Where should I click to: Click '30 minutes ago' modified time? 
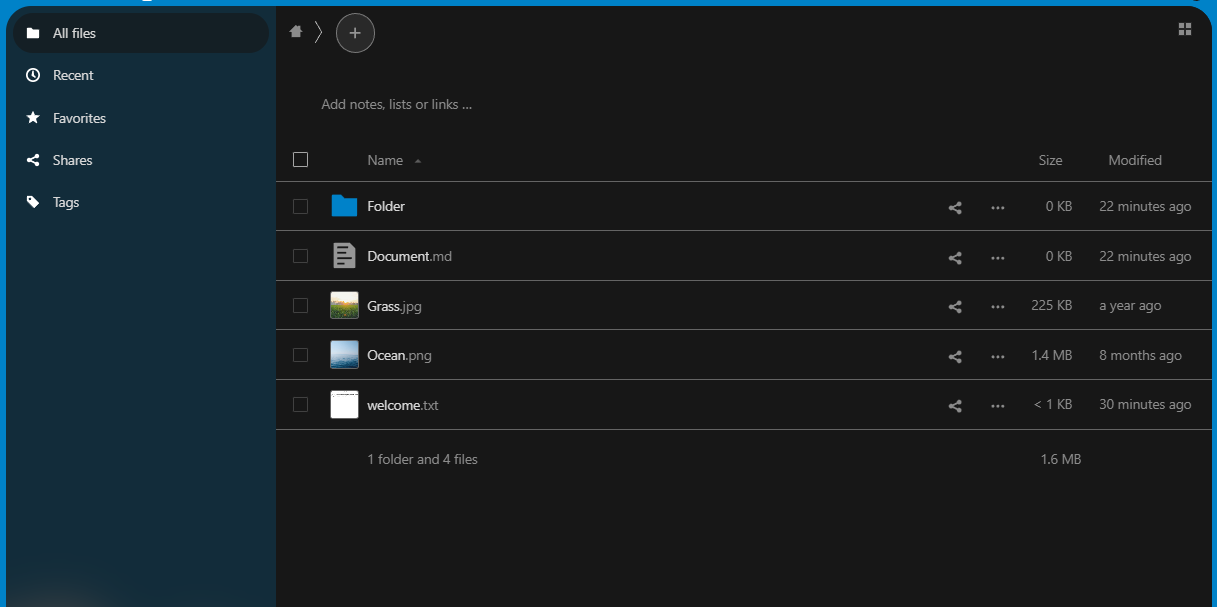point(1145,405)
